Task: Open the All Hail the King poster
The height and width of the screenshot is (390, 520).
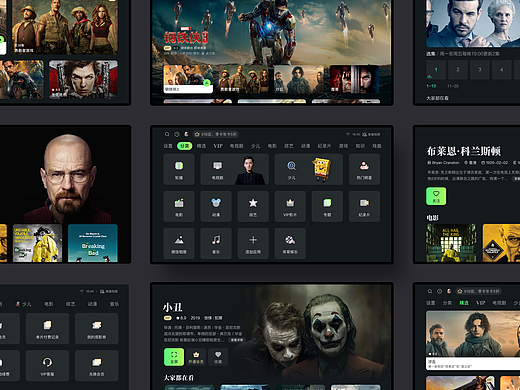Action: [x=451, y=243]
